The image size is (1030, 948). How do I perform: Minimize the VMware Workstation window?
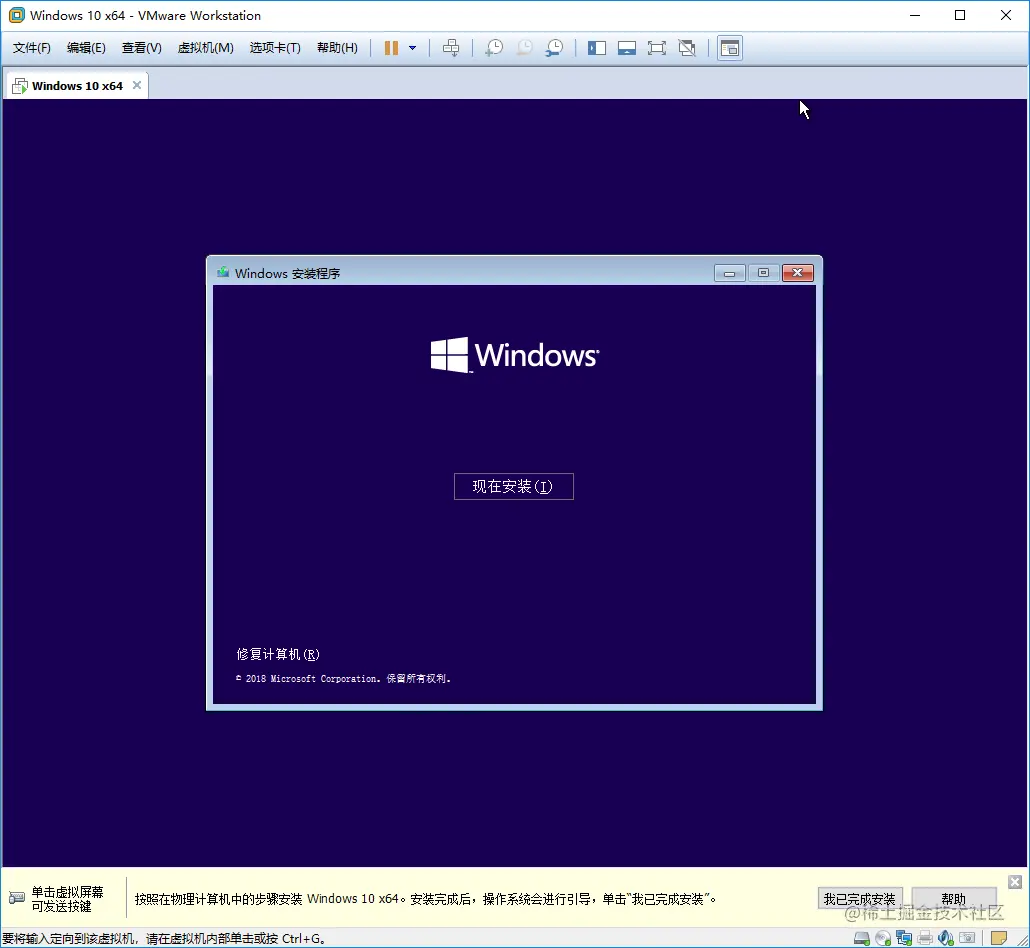(x=914, y=15)
